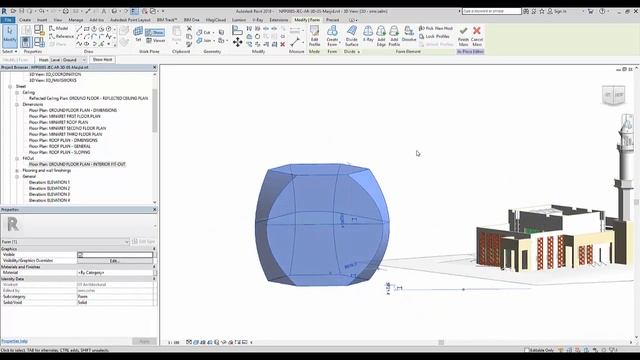
Task: Toggle Show work plane
Action: click(155, 32)
